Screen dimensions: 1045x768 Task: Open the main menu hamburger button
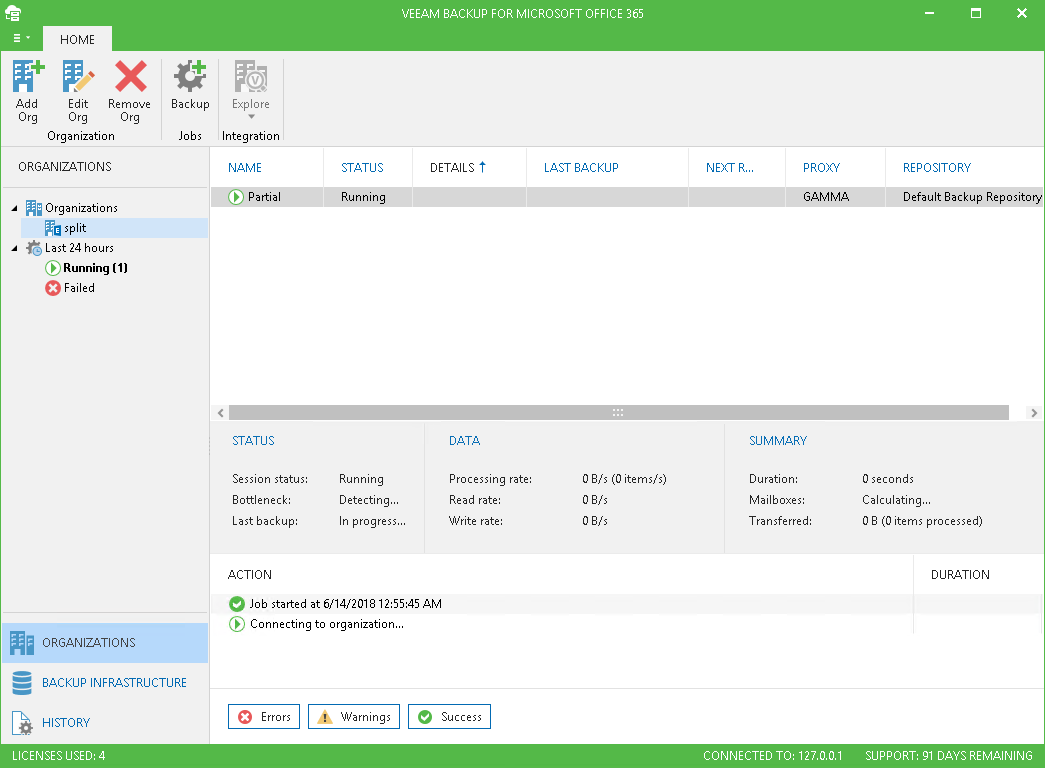coord(21,38)
